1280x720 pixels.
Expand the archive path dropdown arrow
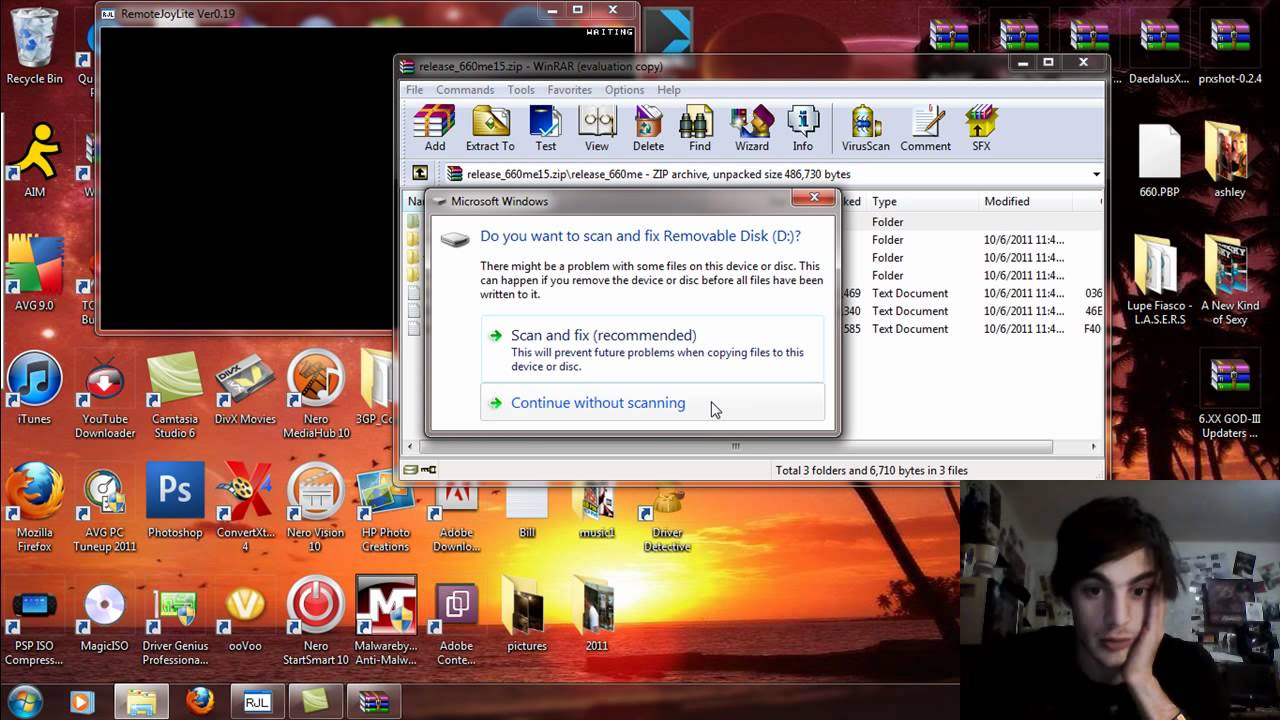(x=1096, y=174)
